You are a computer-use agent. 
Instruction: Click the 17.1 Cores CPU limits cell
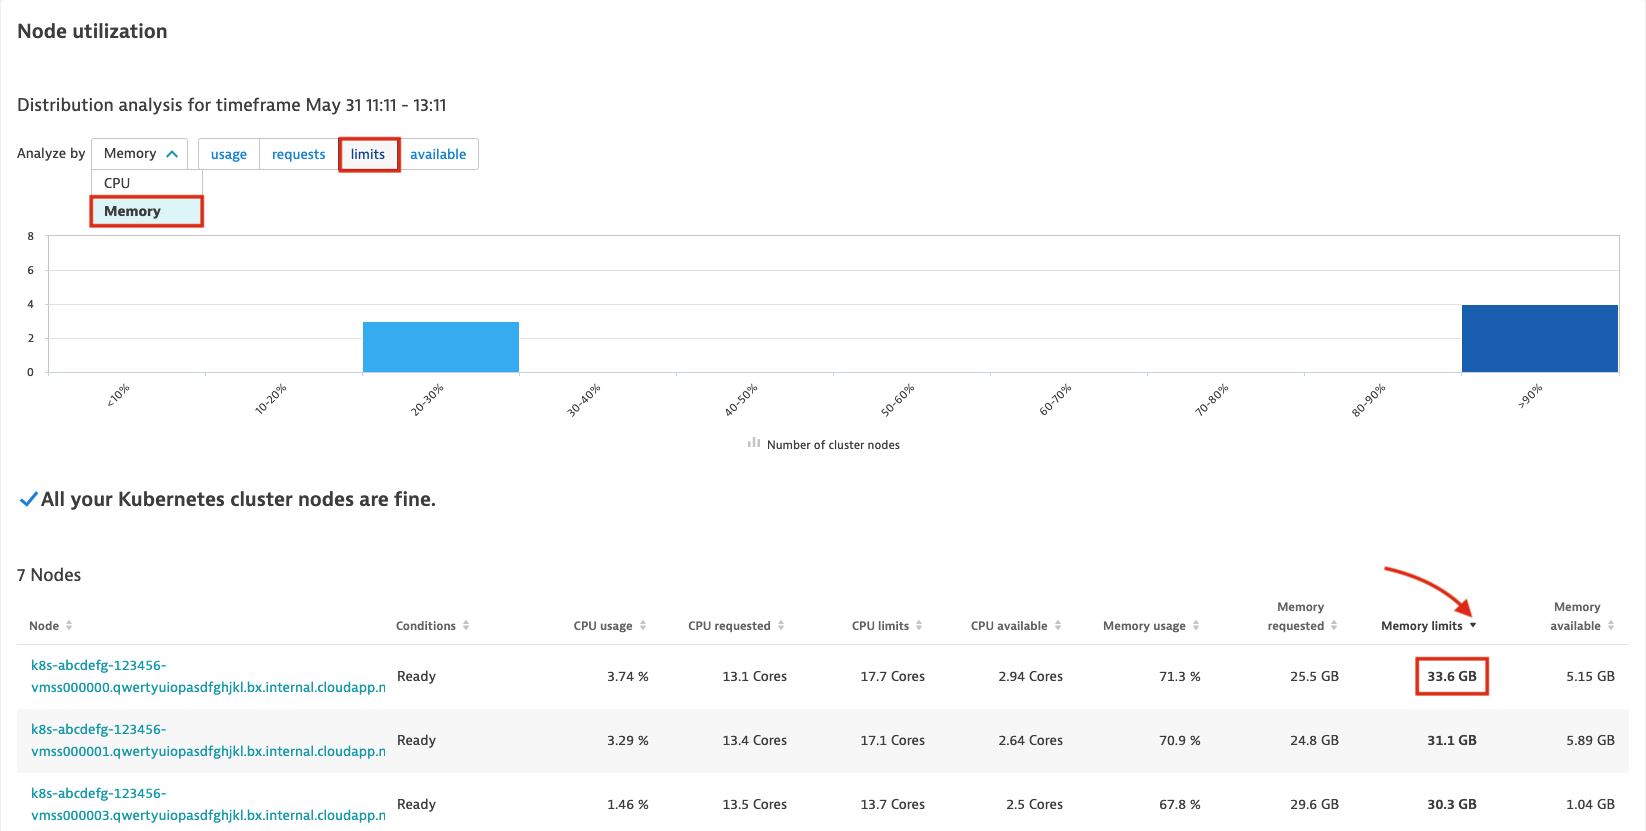[x=893, y=740]
